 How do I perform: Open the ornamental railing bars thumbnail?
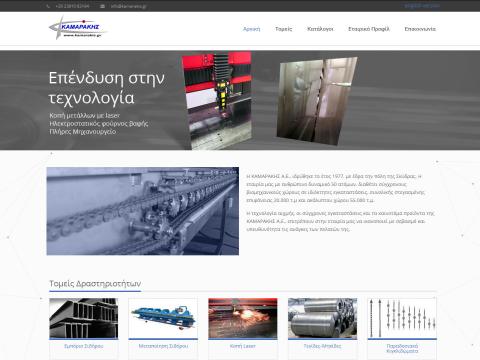pyautogui.click(x=402, y=318)
